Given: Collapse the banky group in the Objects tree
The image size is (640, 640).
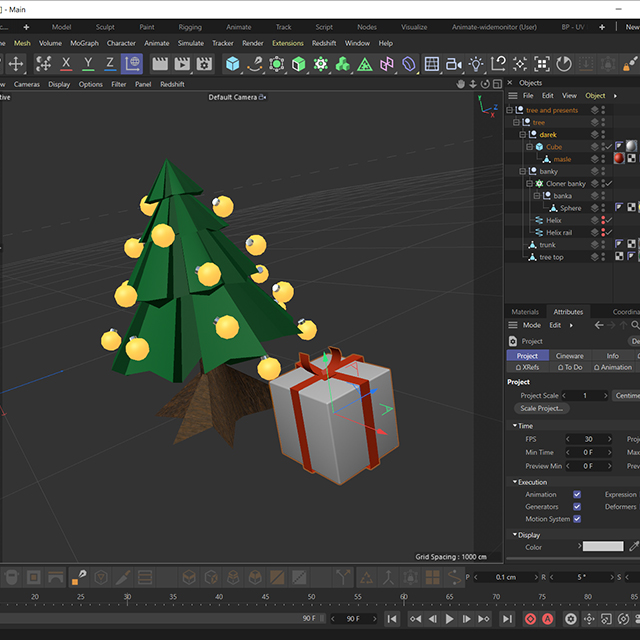Looking at the screenshot, I should 523,171.
